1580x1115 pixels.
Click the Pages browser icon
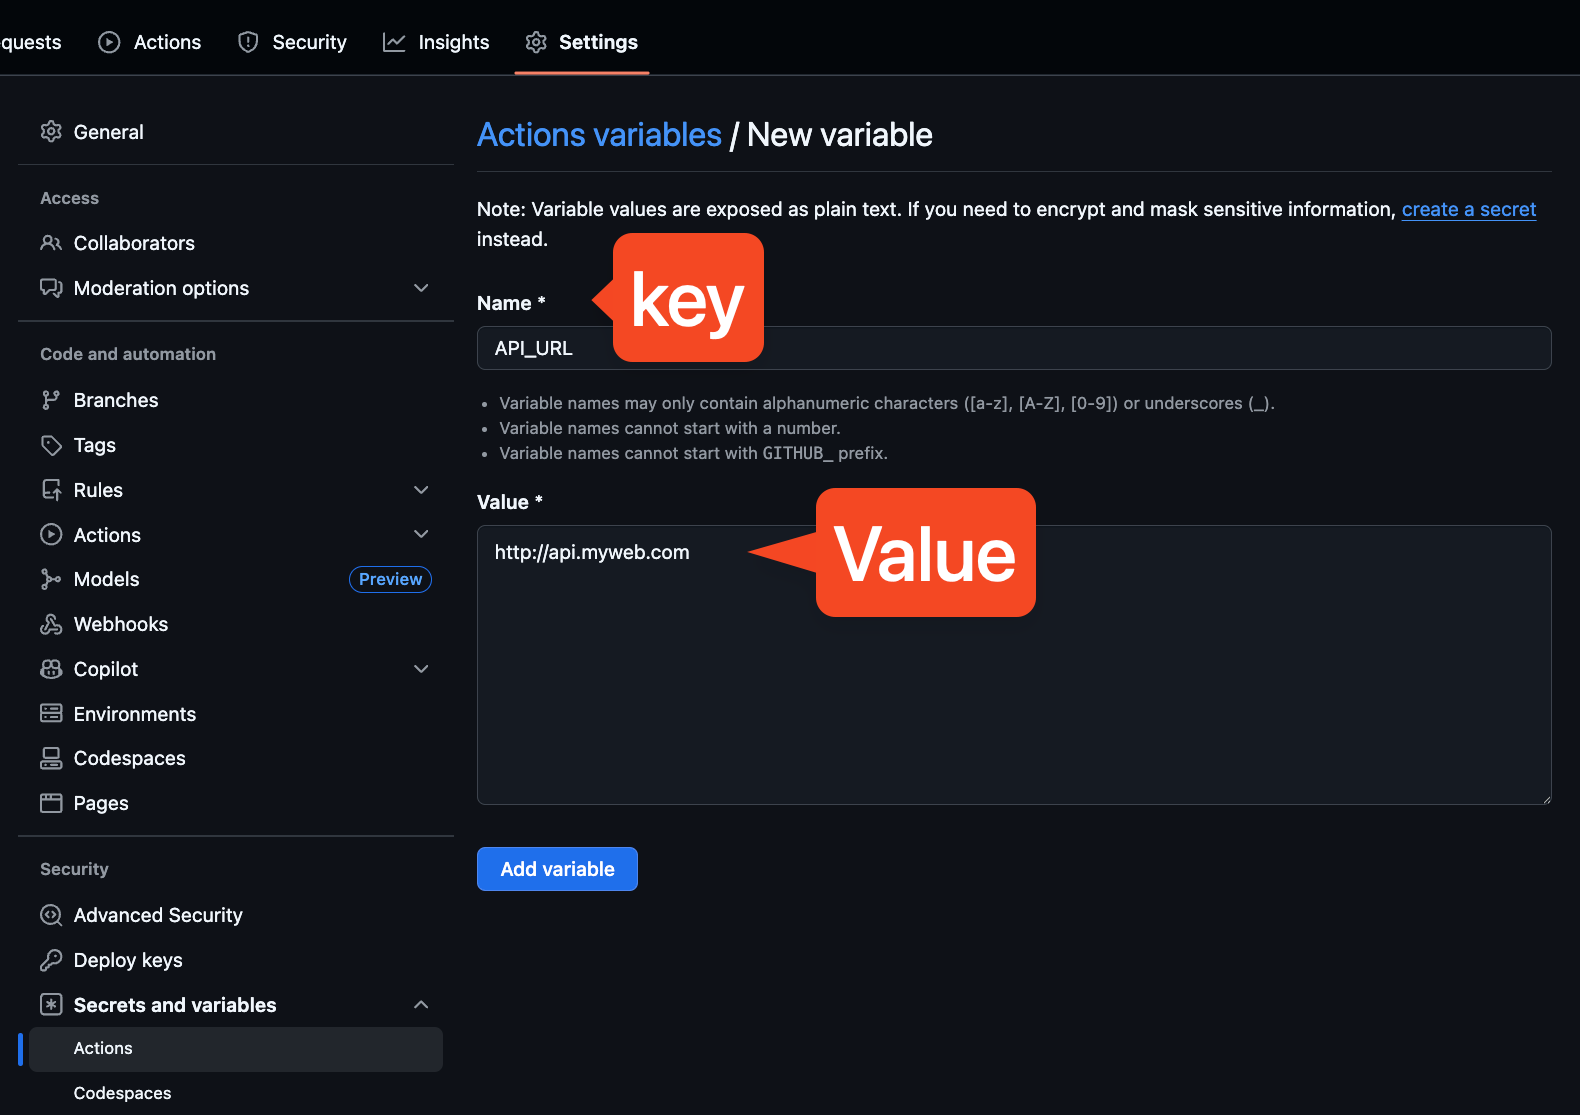coord(51,803)
